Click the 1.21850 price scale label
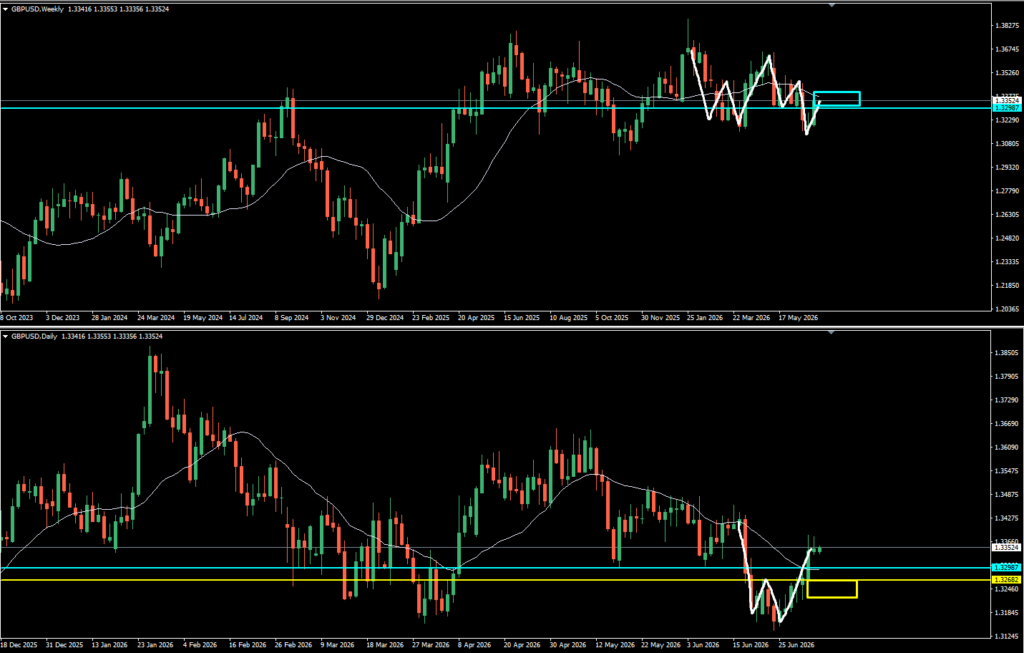This screenshot has width=1024, height=653. click(1007, 285)
